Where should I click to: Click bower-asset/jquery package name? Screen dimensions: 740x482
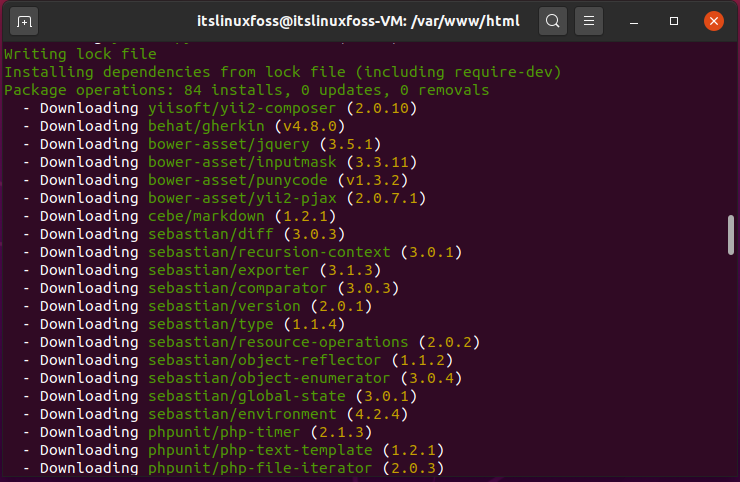tap(229, 144)
